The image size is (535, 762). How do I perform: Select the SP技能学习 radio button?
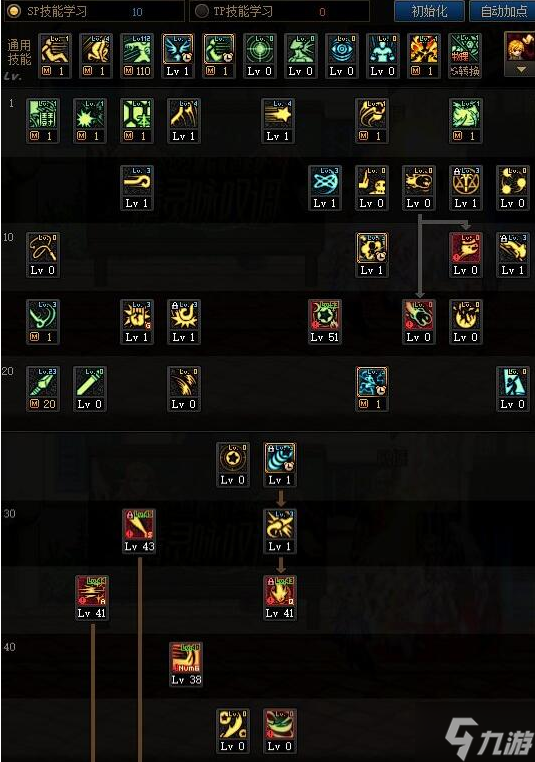(x=14, y=11)
